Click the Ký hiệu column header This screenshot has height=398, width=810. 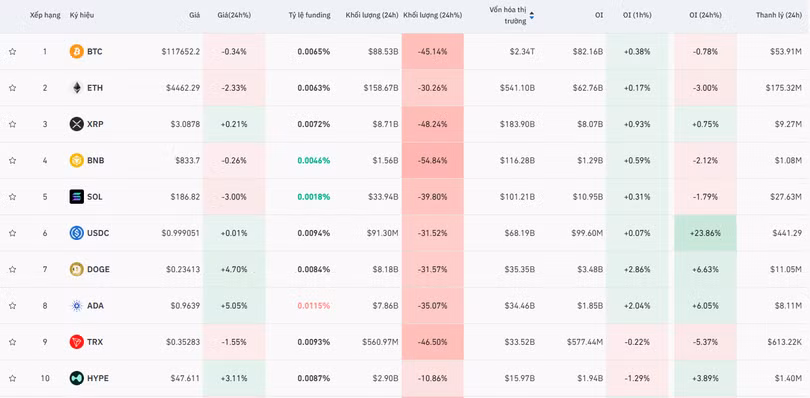(82, 15)
